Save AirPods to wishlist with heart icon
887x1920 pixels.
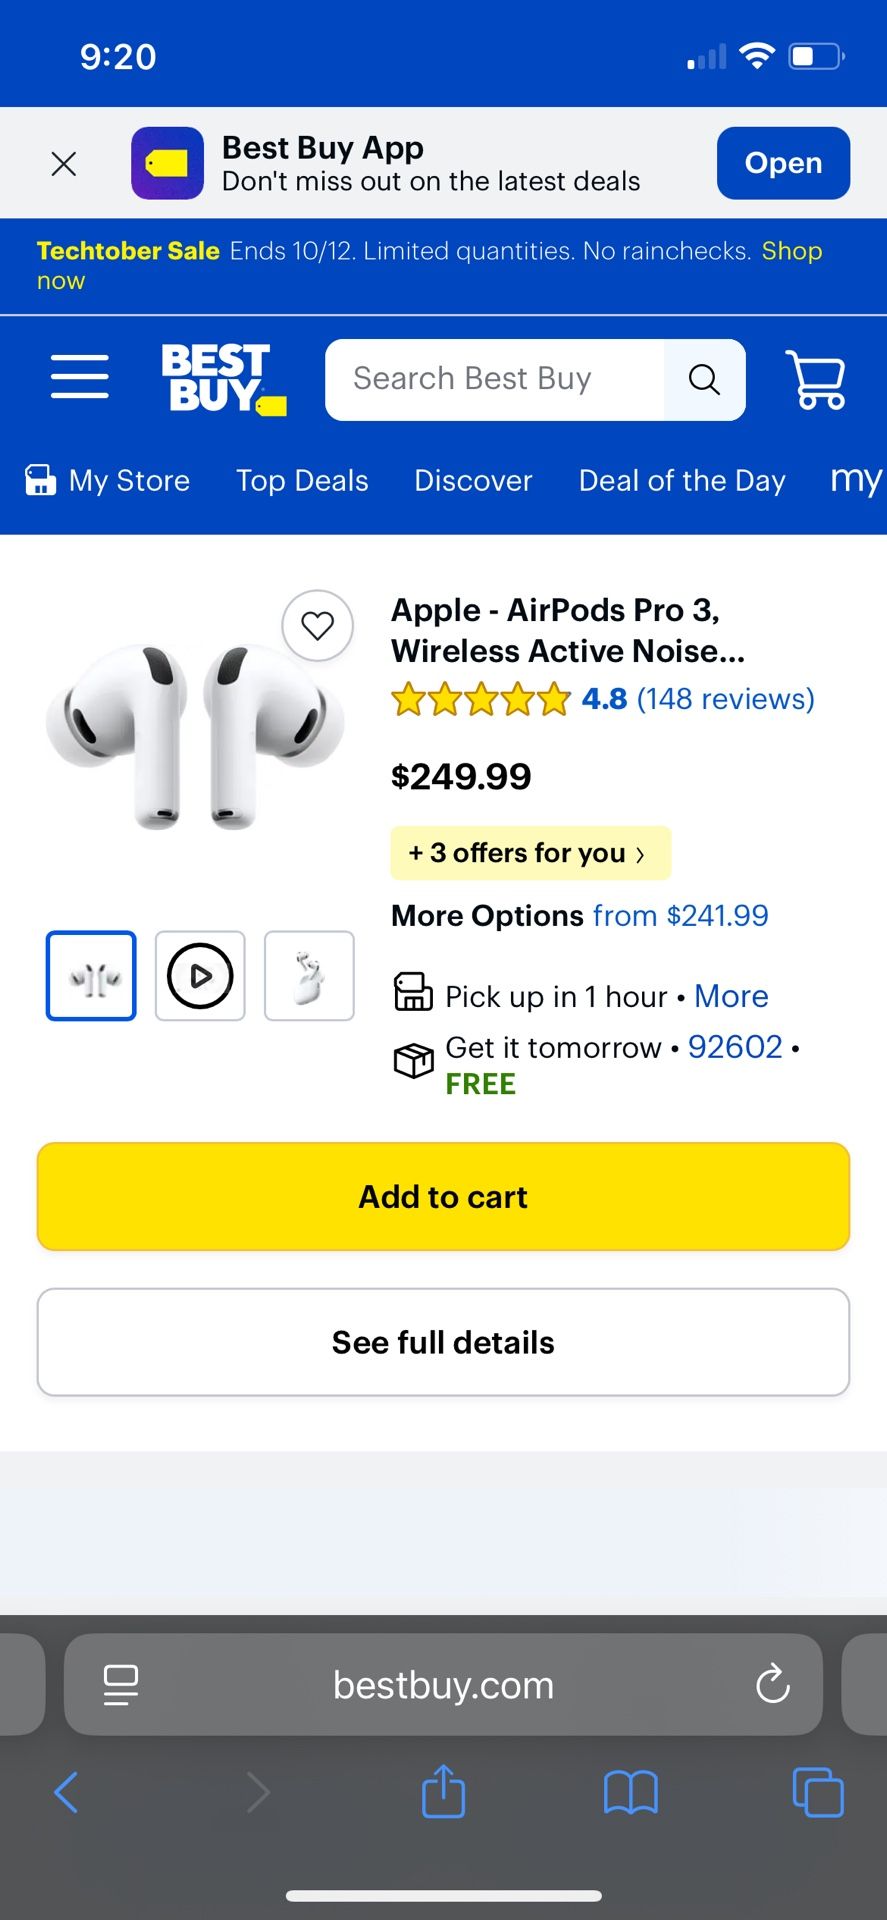pos(317,626)
